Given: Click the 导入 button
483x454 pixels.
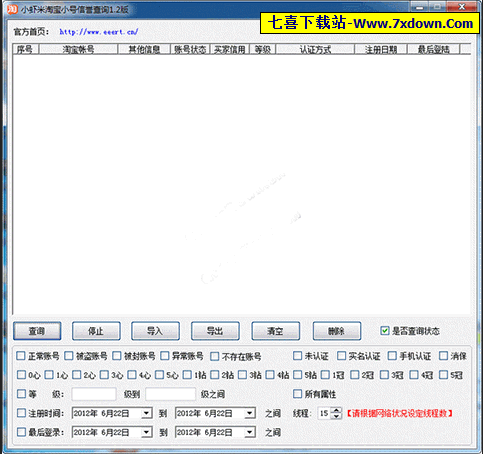Looking at the screenshot, I should (155, 331).
